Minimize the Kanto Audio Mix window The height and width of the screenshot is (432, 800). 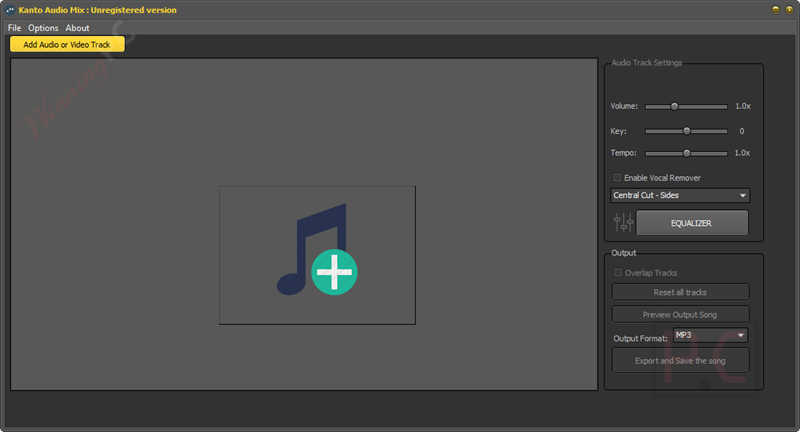776,10
